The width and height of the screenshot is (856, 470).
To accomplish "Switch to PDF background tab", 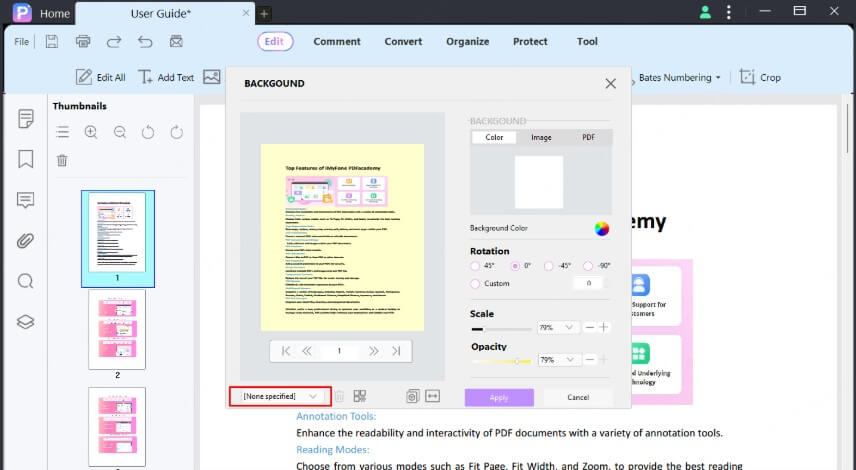I will click(x=588, y=138).
